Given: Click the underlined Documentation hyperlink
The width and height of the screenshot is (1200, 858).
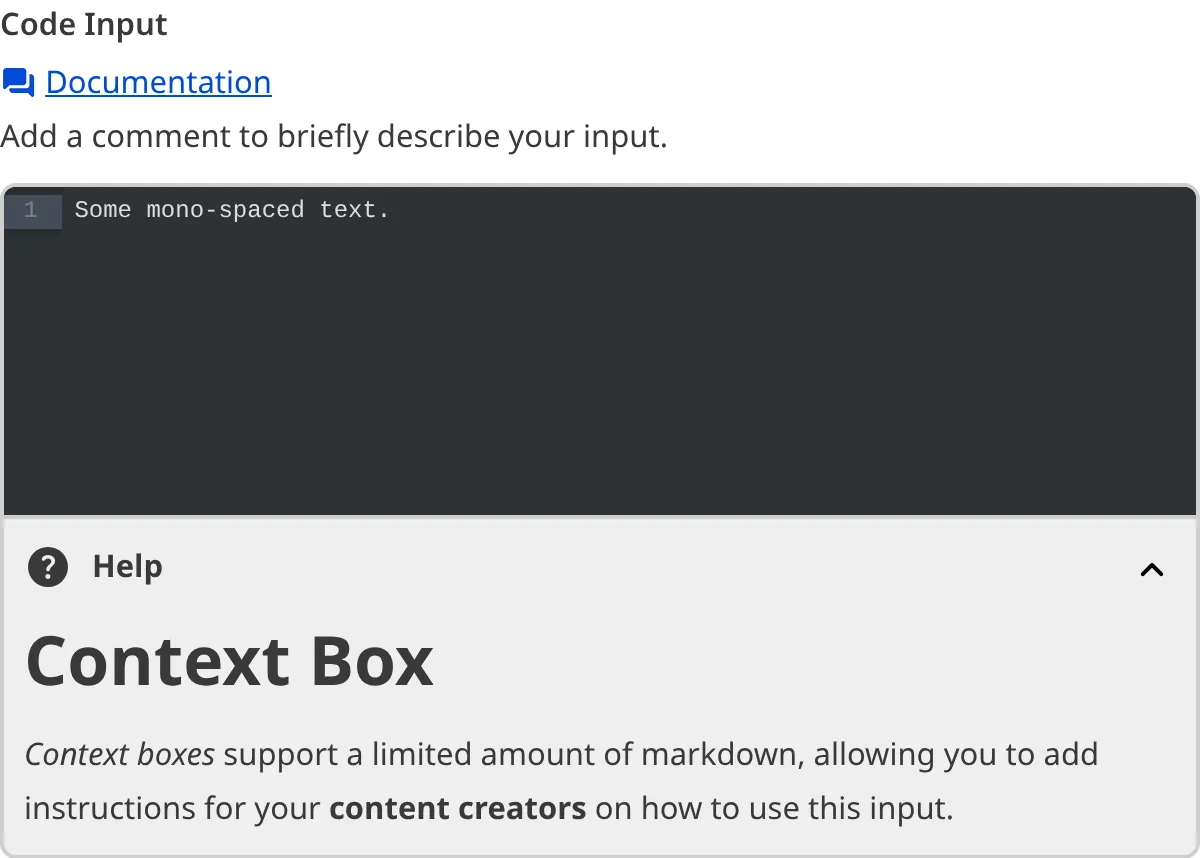Looking at the screenshot, I should pos(159,82).
